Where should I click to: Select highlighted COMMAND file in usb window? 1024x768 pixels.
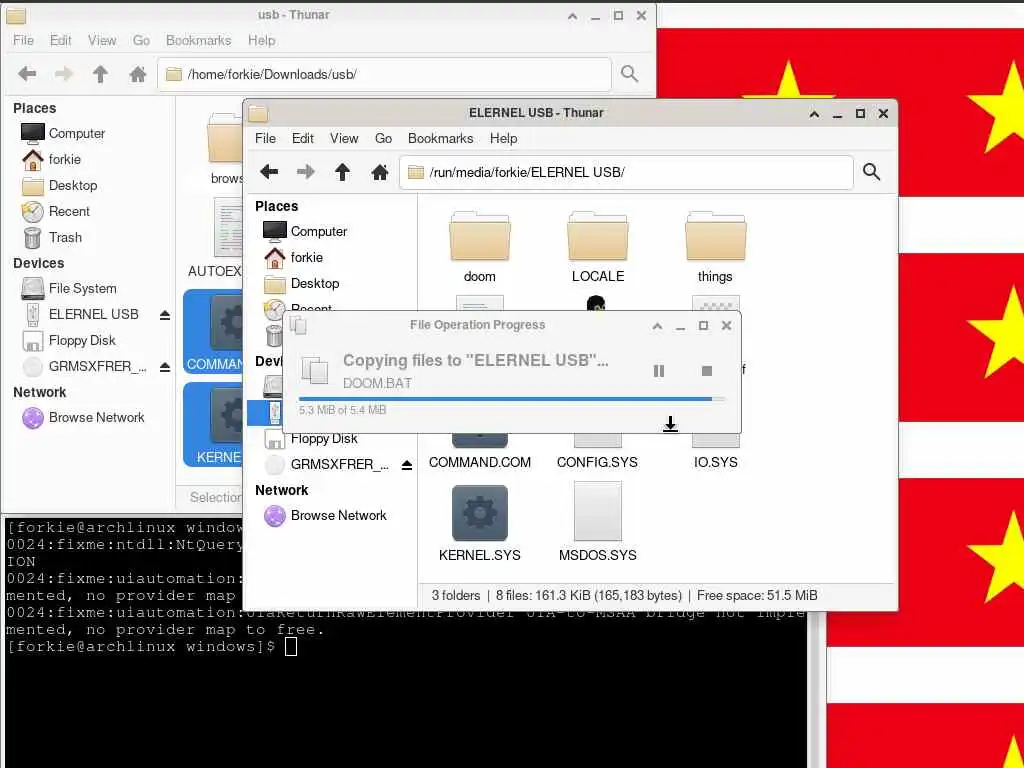tap(213, 332)
